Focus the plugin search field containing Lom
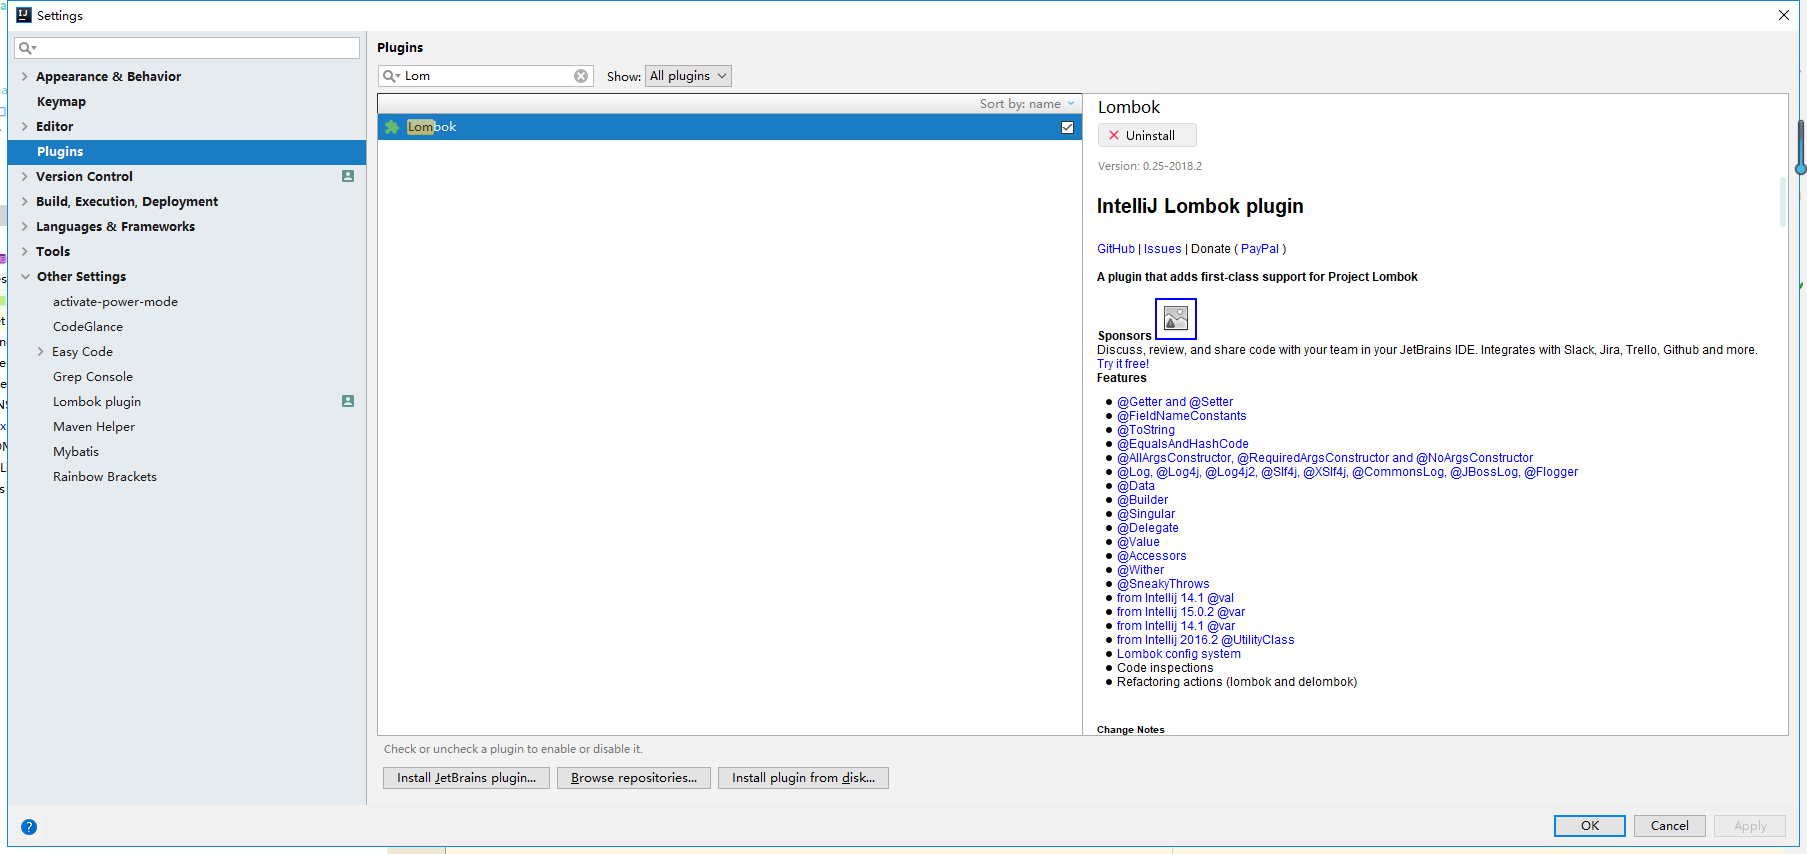1807x854 pixels. (x=486, y=76)
